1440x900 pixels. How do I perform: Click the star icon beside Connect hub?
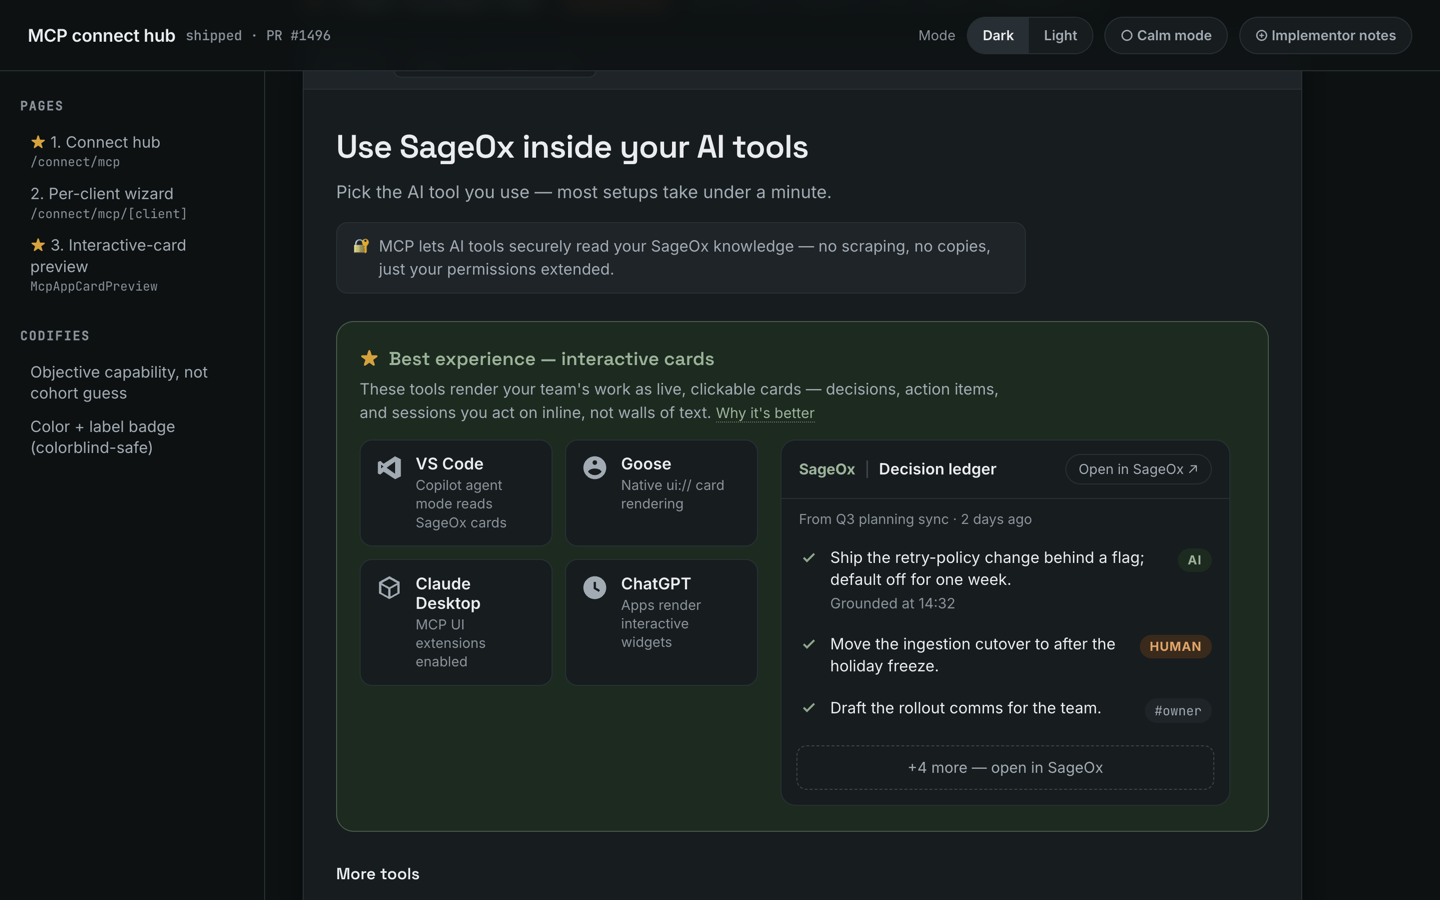point(38,142)
